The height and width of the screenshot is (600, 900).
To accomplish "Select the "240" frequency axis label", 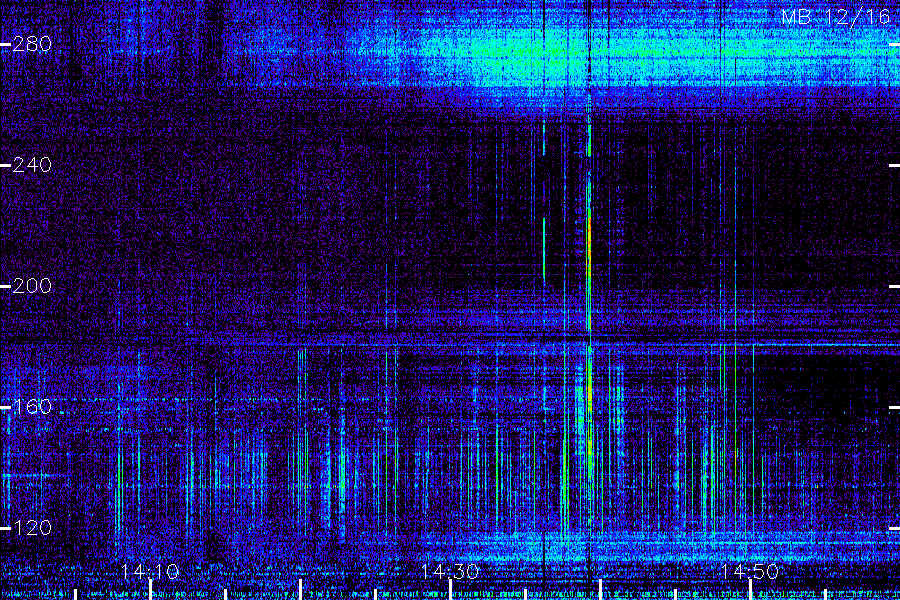I will coord(32,165).
